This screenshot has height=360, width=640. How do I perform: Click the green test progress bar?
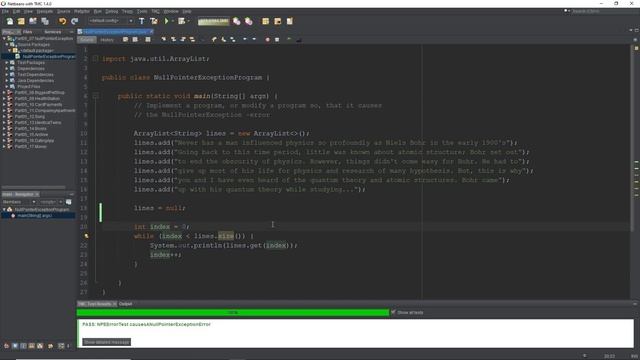(x=233, y=313)
